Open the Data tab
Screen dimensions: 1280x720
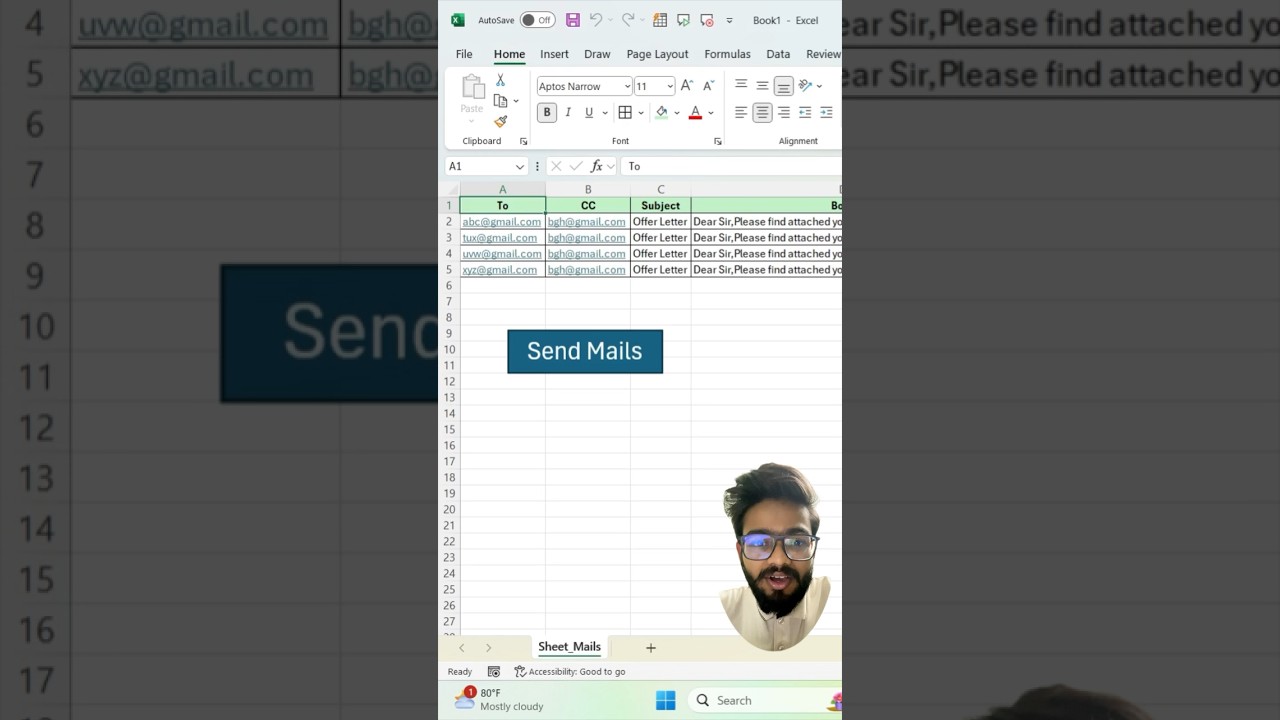coord(778,54)
